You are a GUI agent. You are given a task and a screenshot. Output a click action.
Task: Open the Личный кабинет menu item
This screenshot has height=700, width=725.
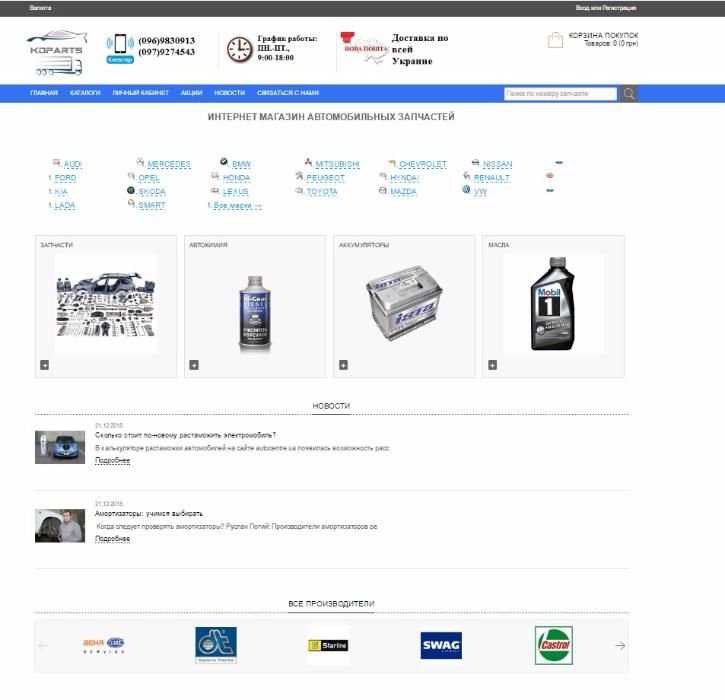coord(141,93)
